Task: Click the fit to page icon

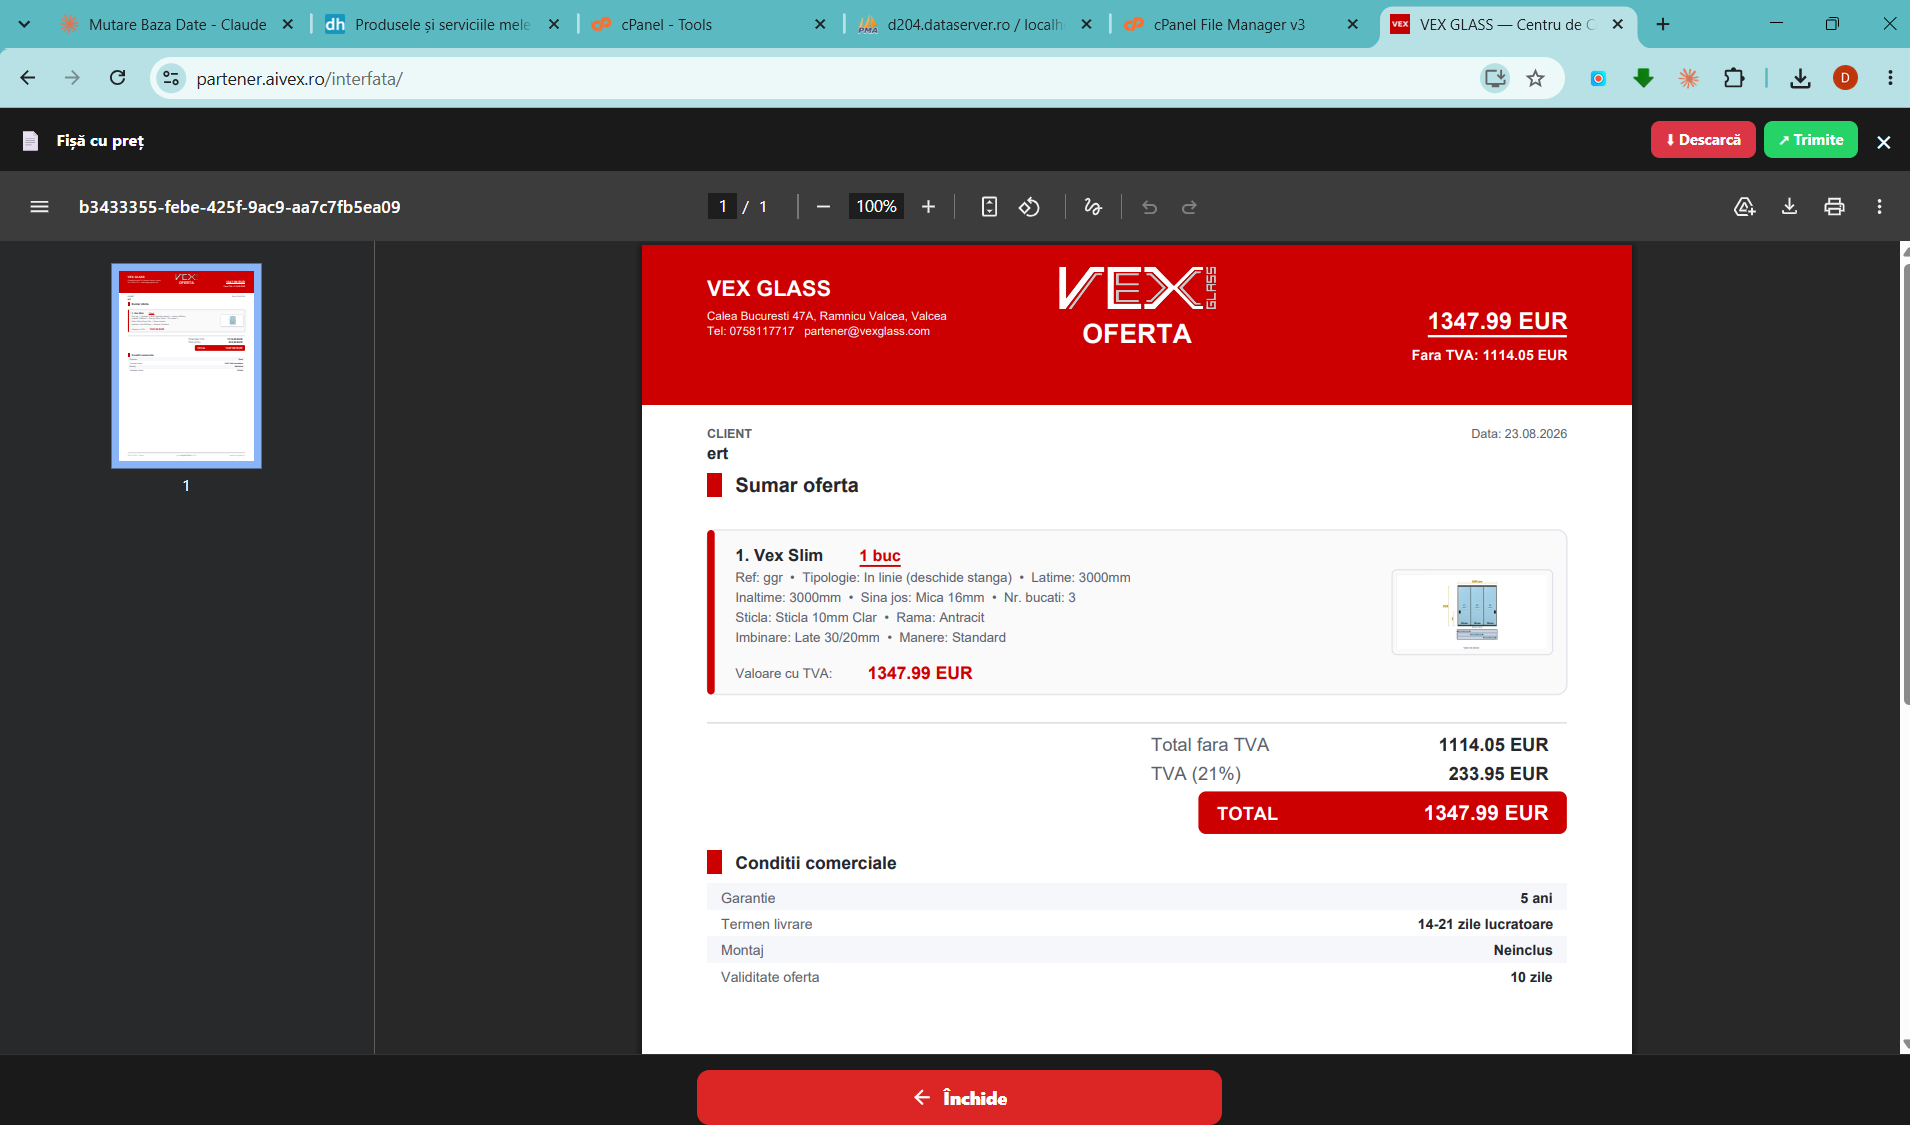Action: 989,207
